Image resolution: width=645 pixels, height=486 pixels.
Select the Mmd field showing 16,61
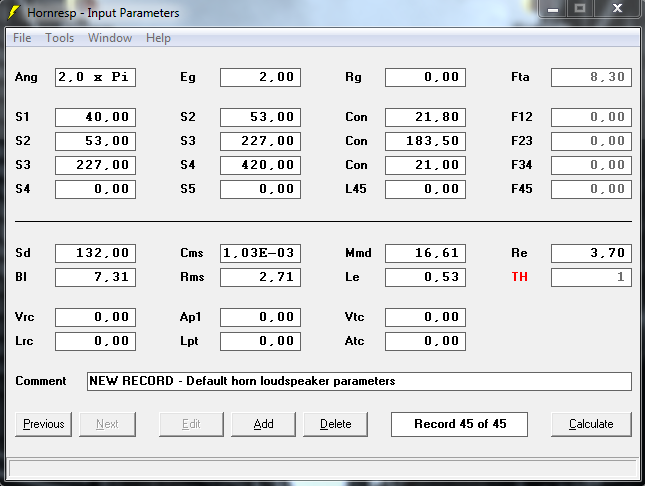[x=425, y=253]
